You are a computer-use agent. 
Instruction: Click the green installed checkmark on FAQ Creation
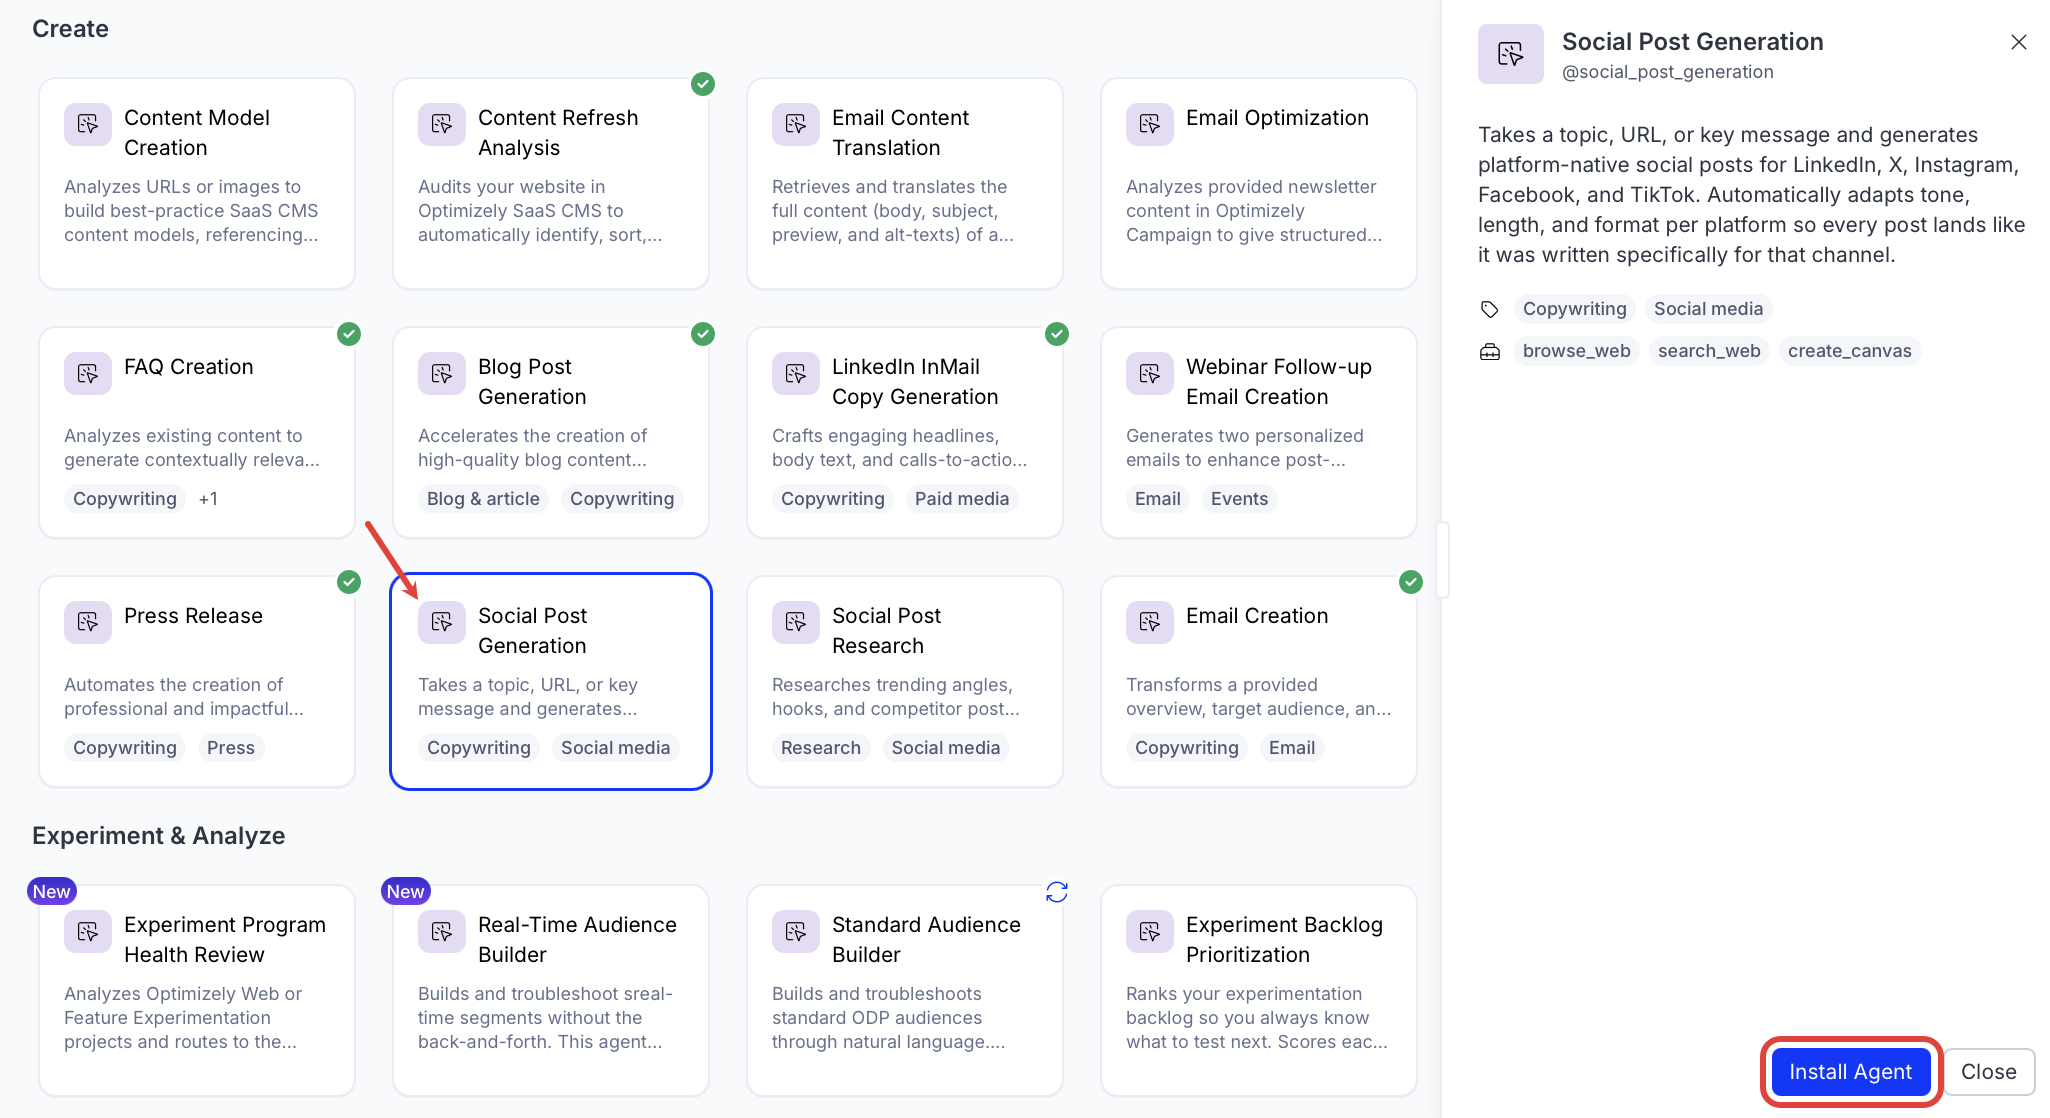349,333
